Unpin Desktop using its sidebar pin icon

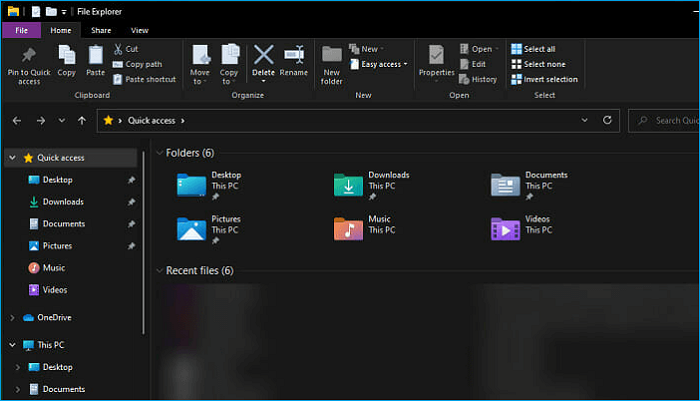pos(131,180)
